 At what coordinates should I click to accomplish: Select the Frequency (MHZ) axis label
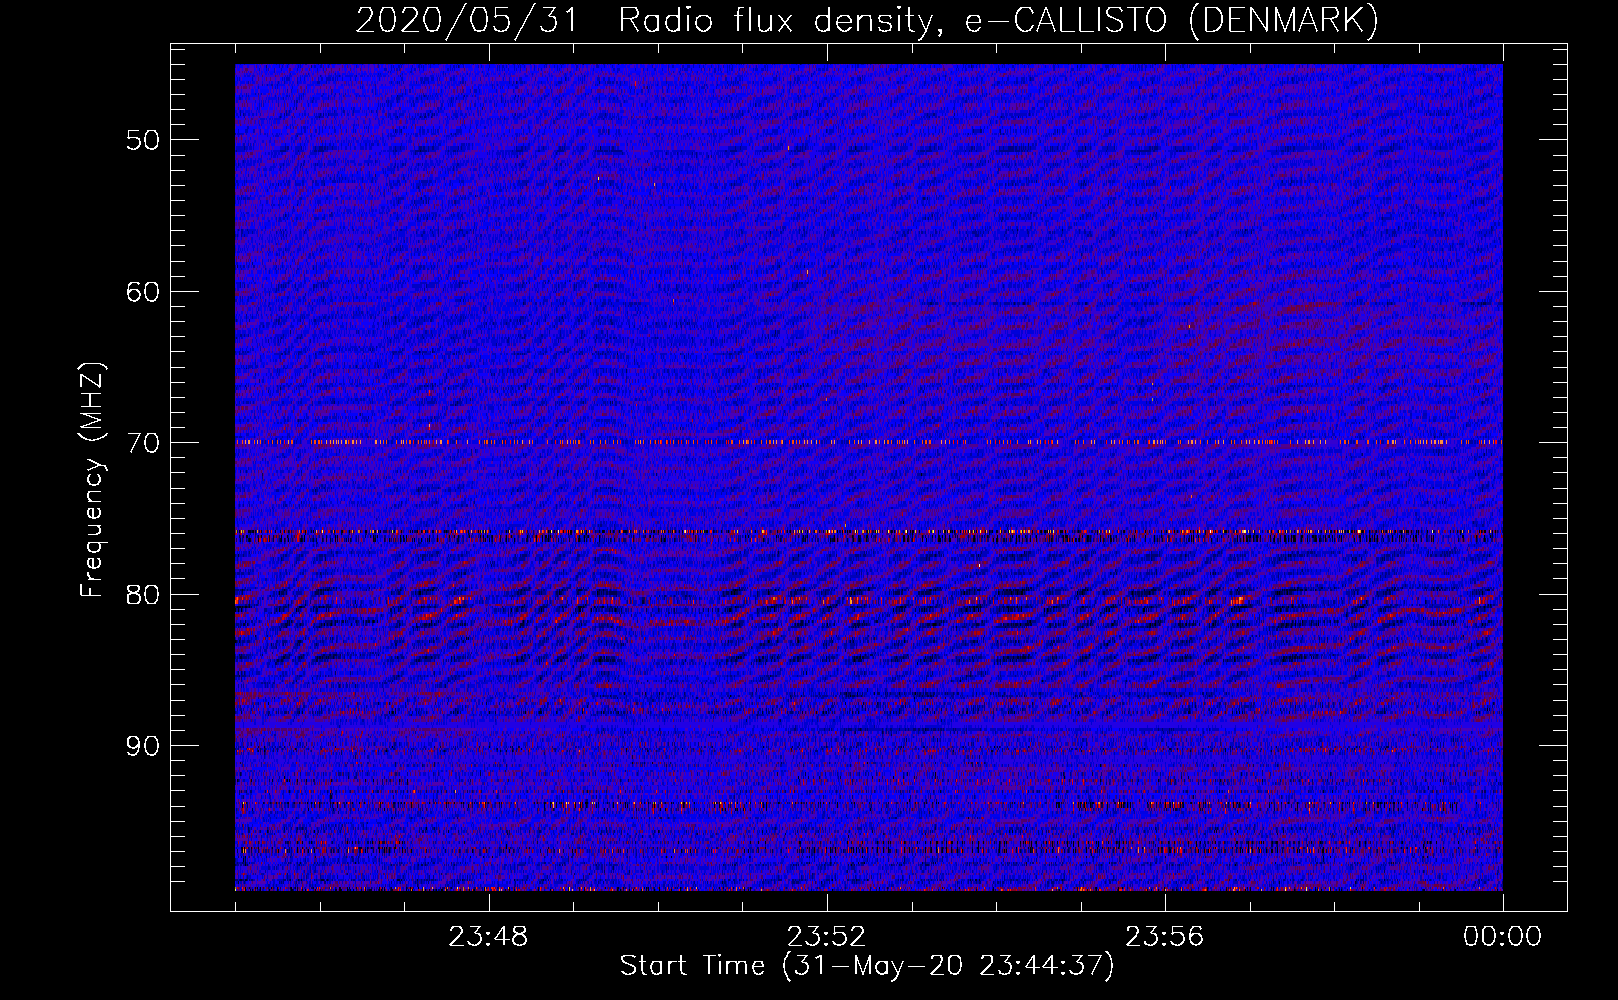coord(92,480)
